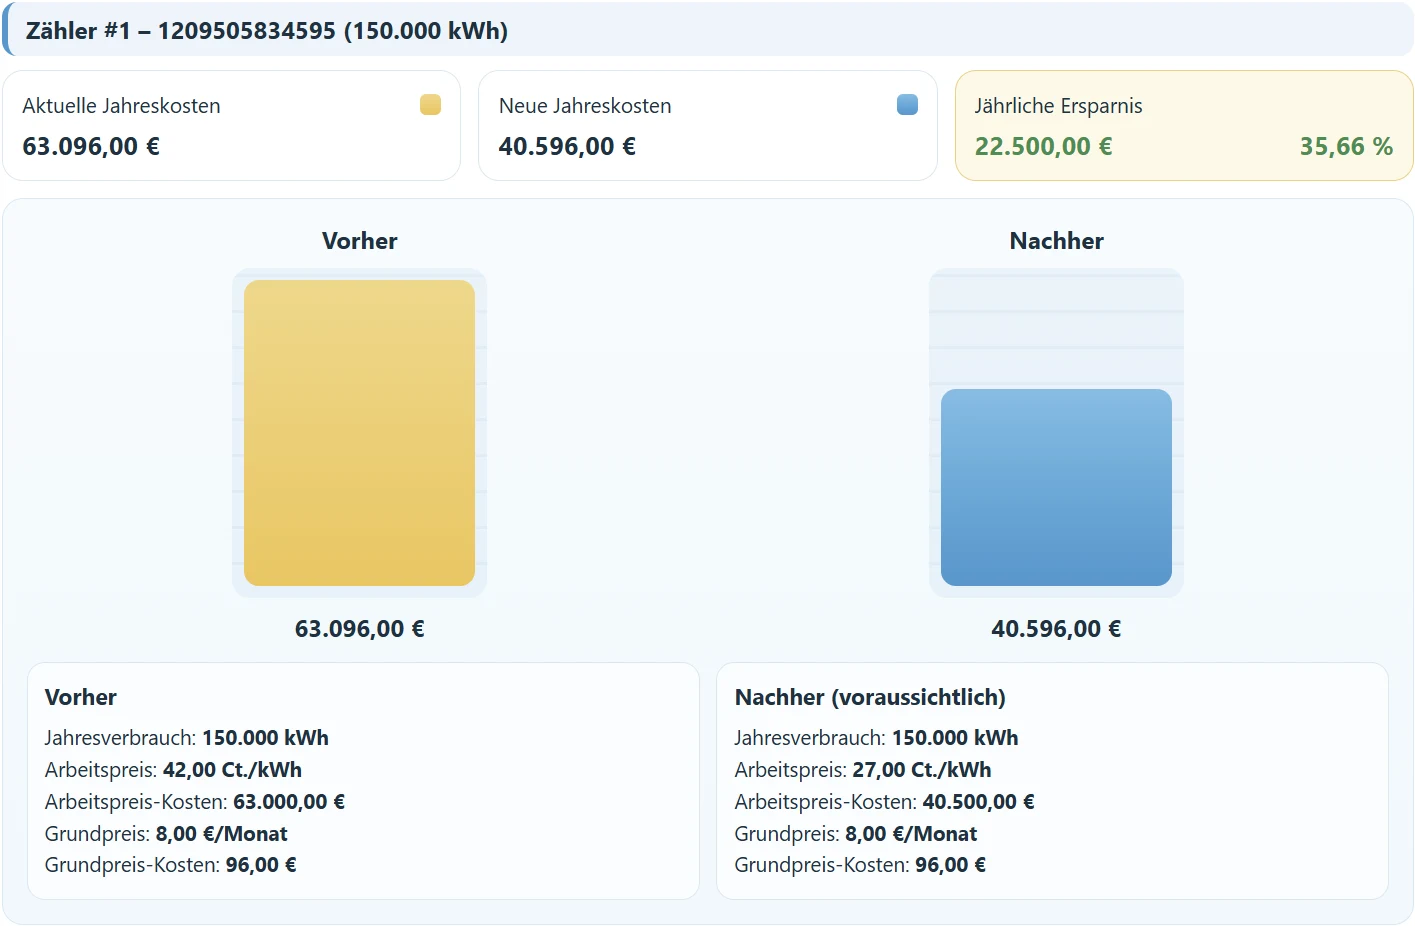Click the 40.596,00 € label under blue bar
This screenshot has width=1415, height=926.
coord(1056,629)
